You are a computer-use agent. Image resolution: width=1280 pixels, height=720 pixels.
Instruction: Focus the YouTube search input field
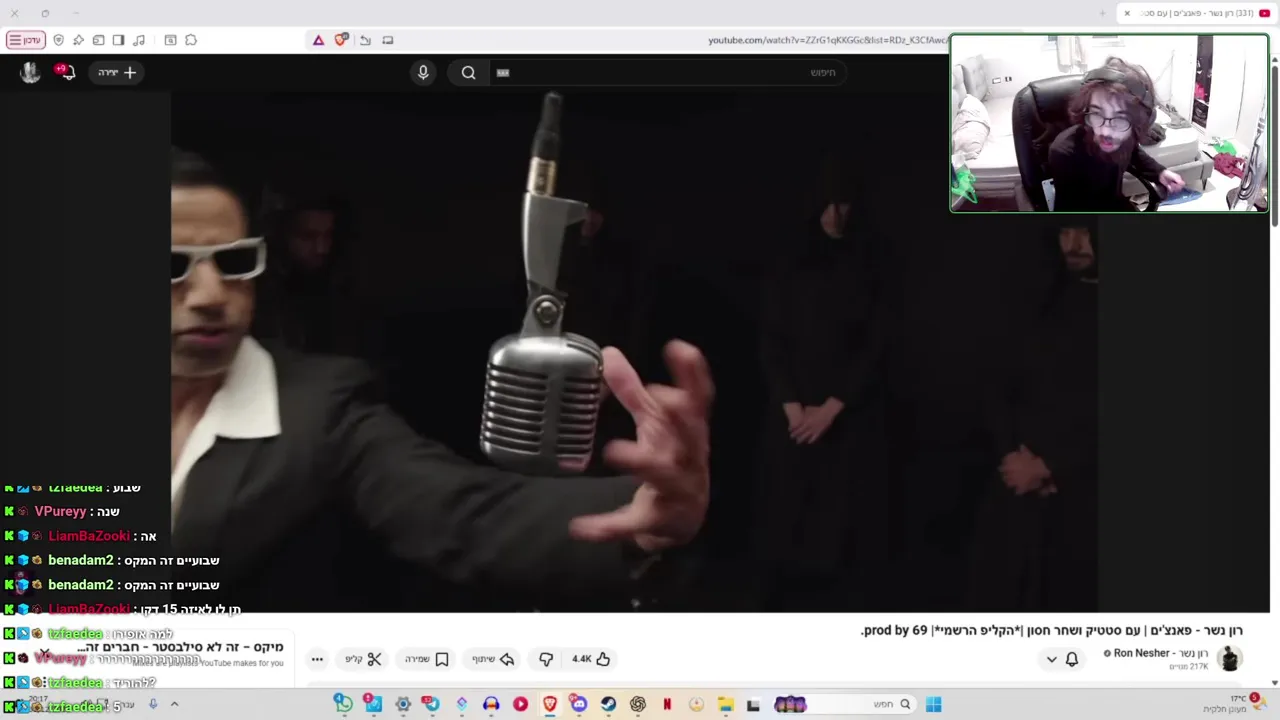668,72
